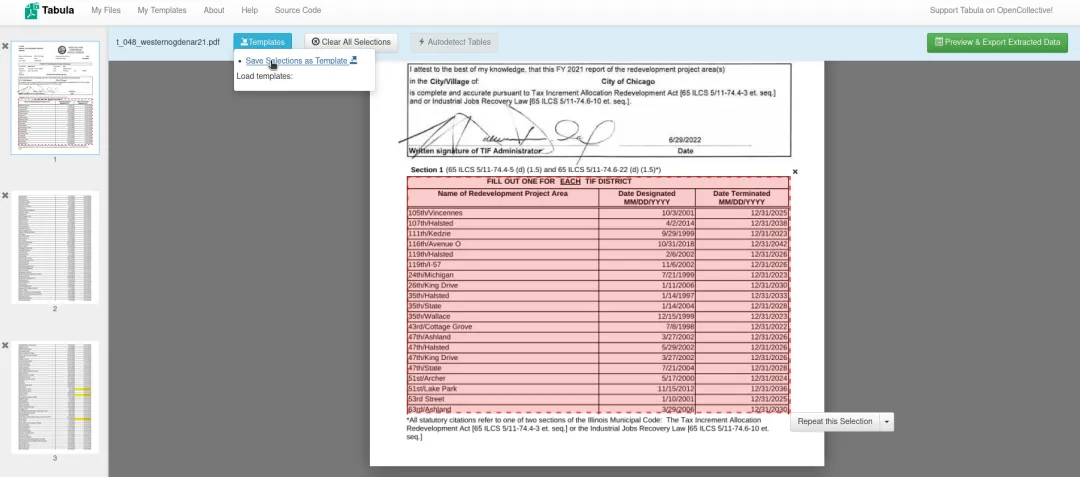1080x477 pixels.
Task: Click the export button's table icon
Action: 939,42
